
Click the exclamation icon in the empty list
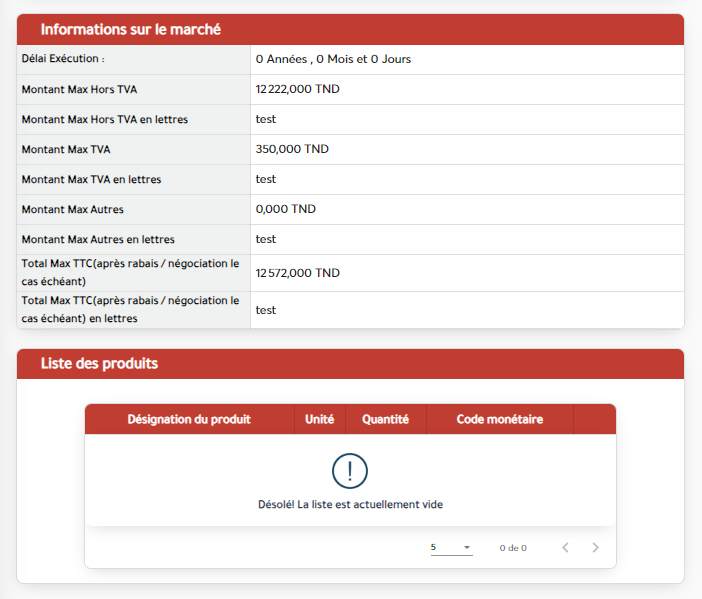pyautogui.click(x=350, y=471)
